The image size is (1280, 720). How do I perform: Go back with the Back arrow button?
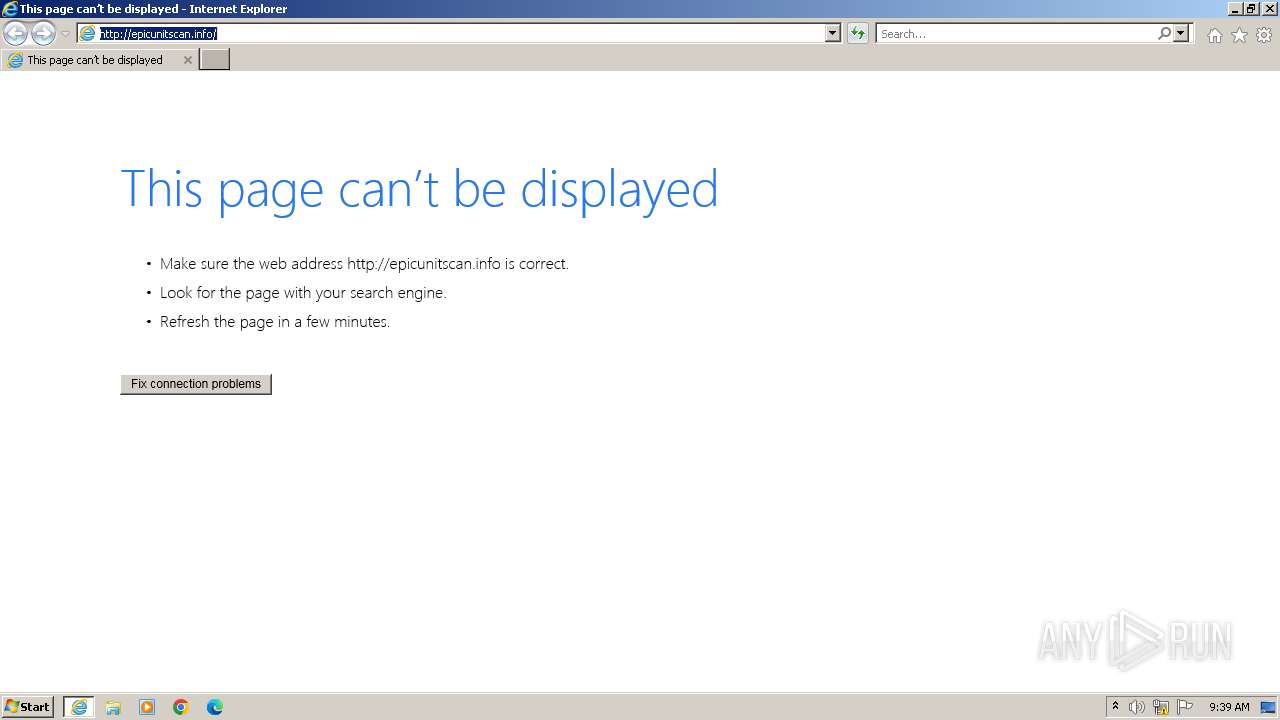[15, 34]
